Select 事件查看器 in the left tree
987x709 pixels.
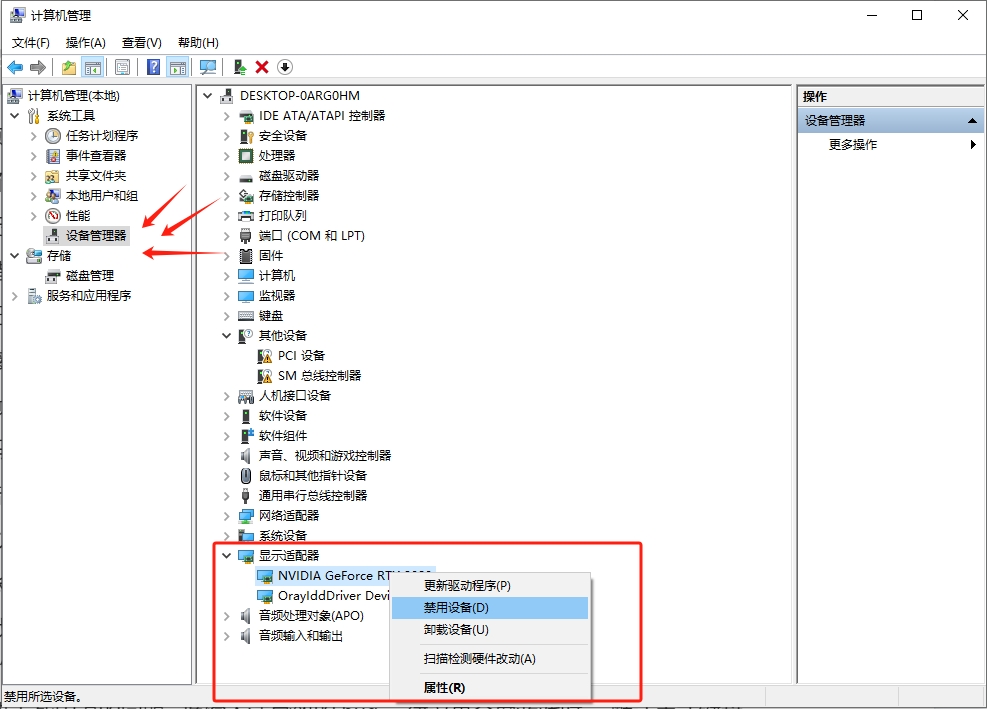pos(96,156)
